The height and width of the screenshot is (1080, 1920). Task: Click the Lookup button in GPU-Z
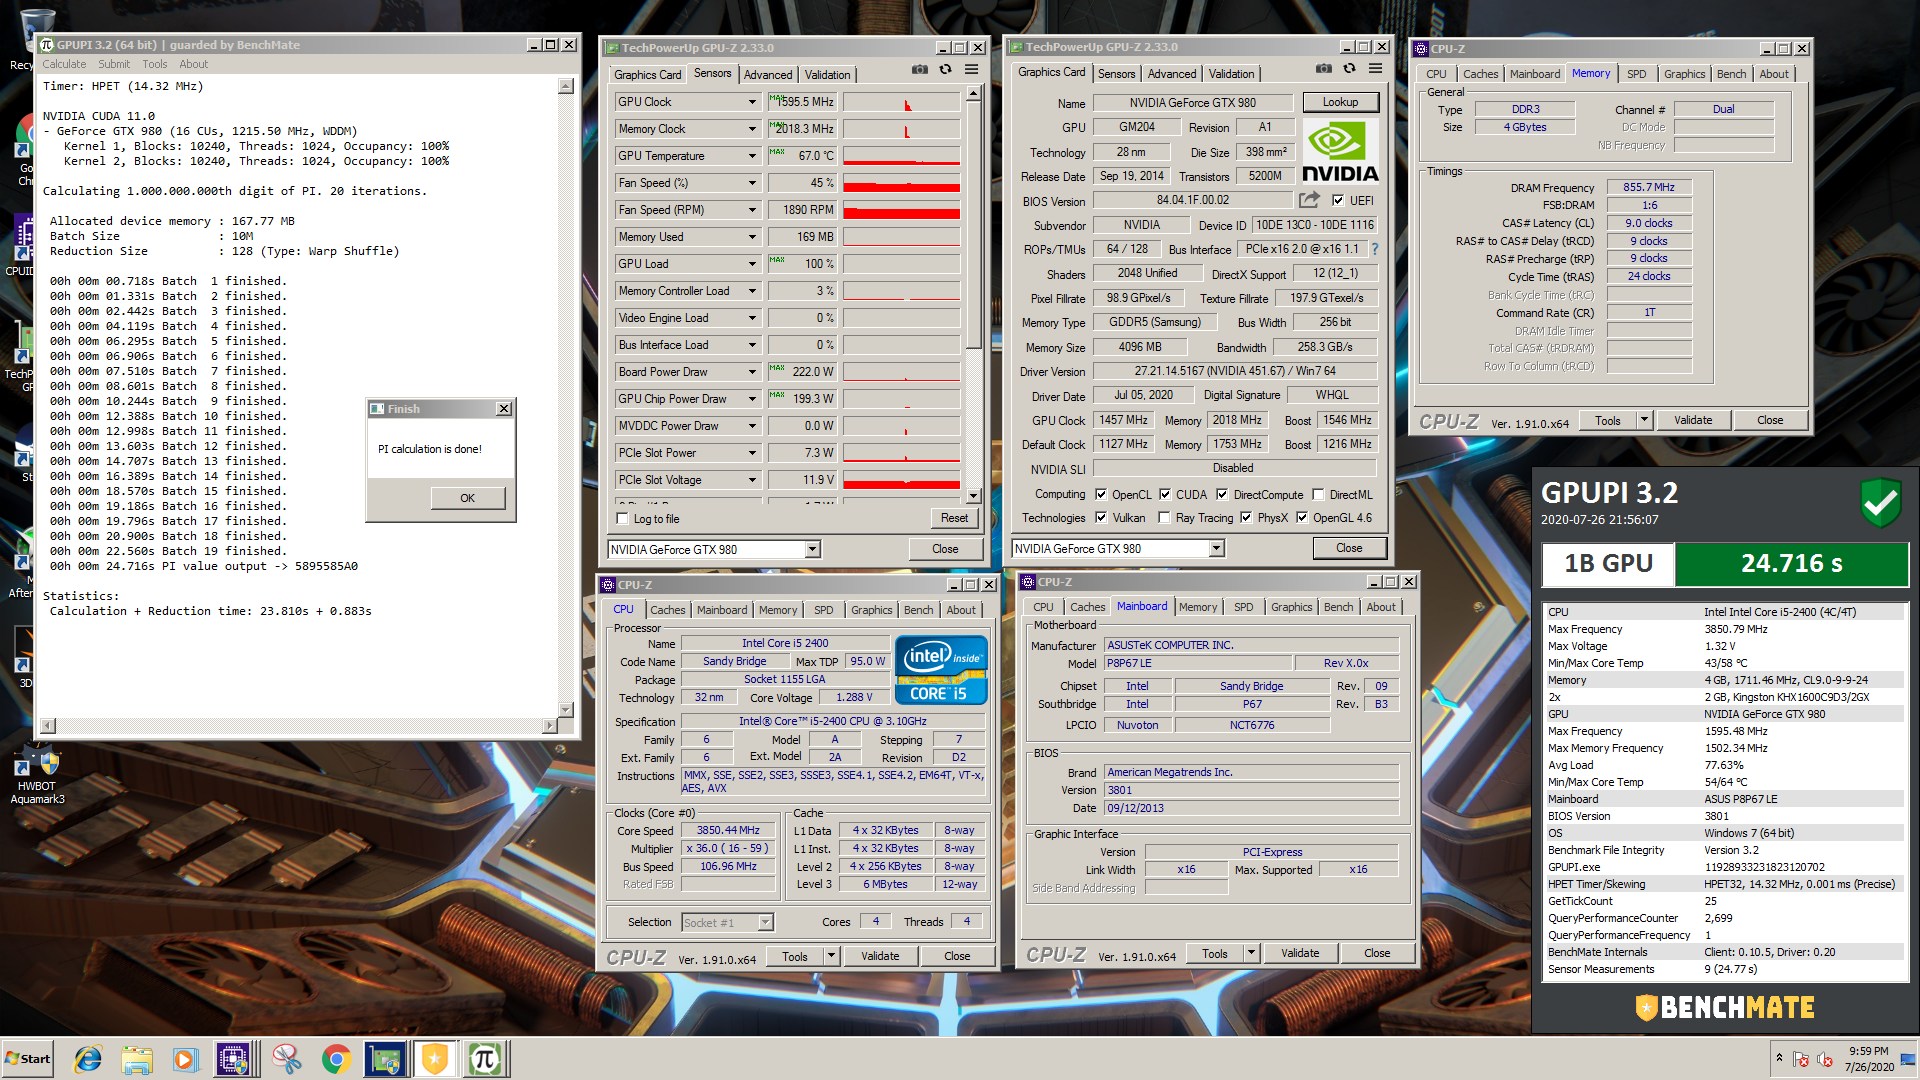[x=1340, y=102]
